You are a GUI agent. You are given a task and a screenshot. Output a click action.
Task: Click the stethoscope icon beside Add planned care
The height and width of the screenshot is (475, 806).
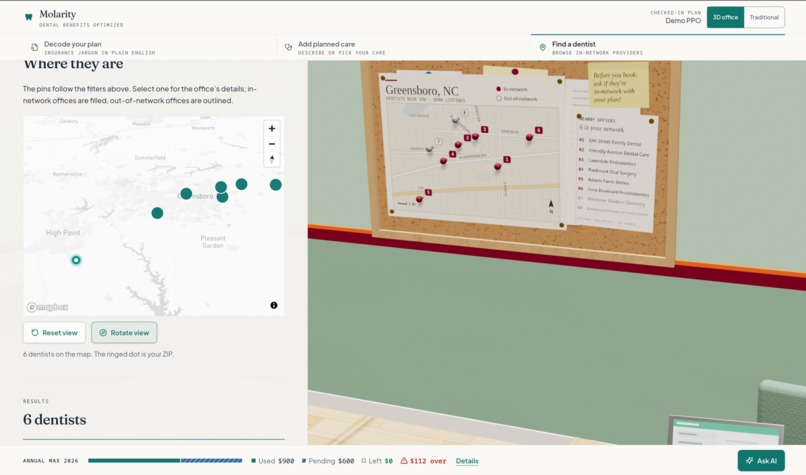(288, 47)
